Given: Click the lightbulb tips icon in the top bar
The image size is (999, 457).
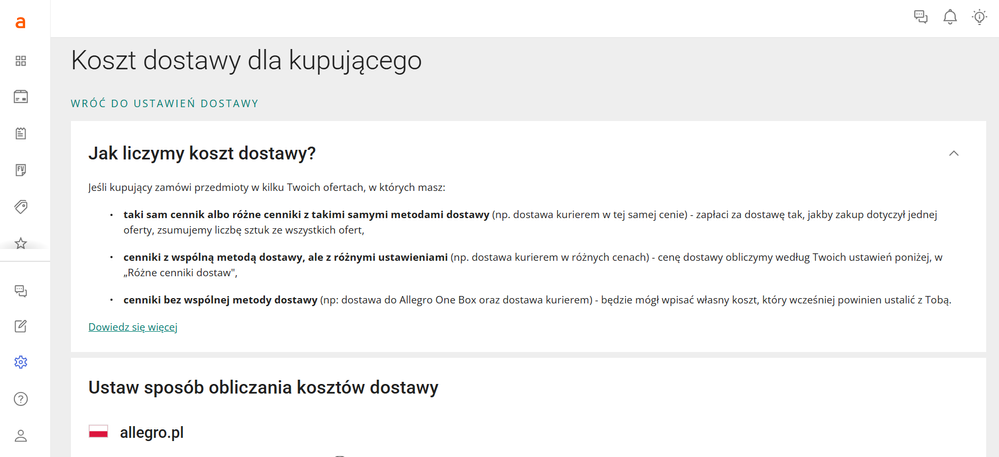Looking at the screenshot, I should [x=979, y=17].
